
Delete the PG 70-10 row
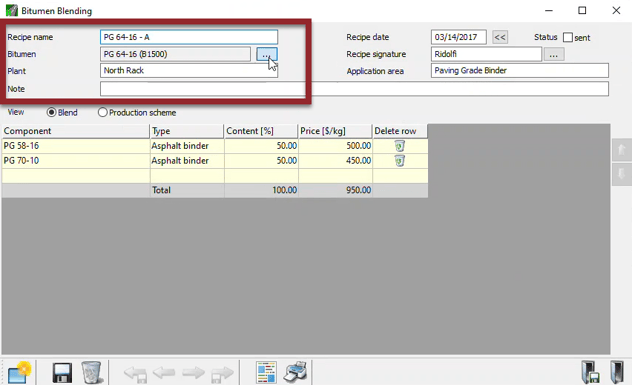pyautogui.click(x=399, y=161)
